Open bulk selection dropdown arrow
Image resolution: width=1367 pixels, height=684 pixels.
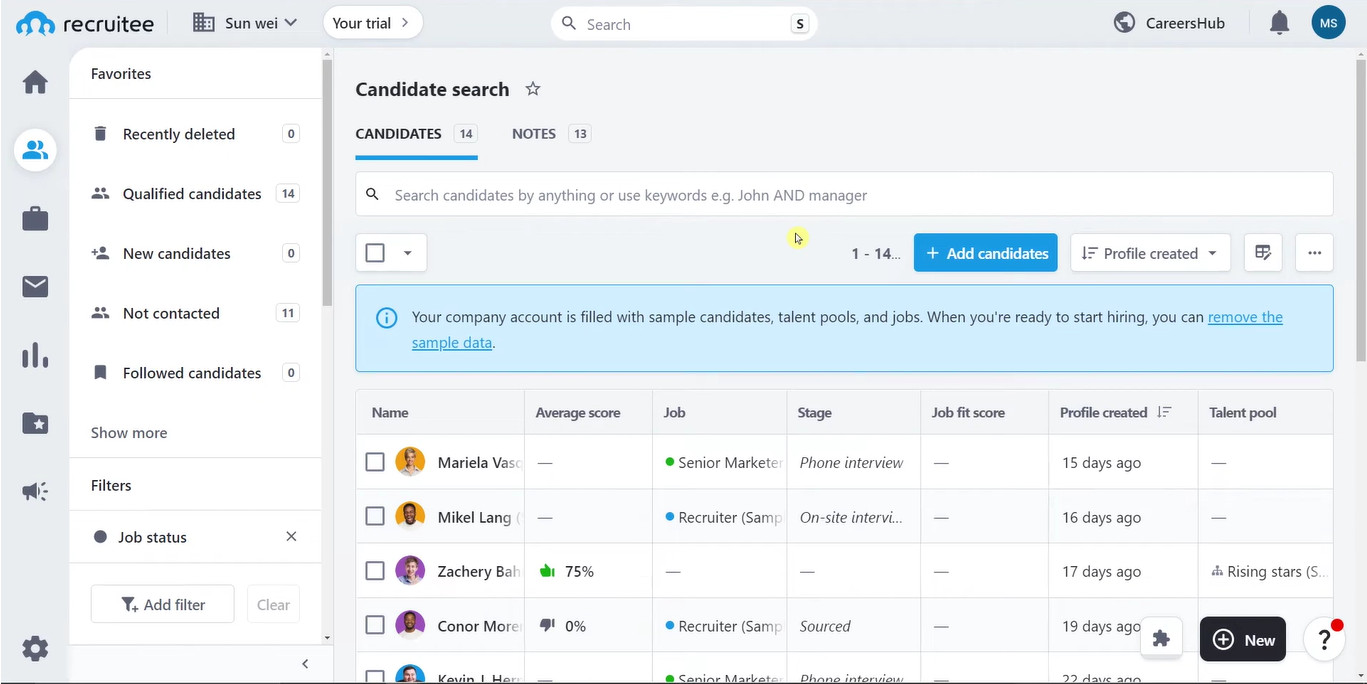pyautogui.click(x=407, y=253)
